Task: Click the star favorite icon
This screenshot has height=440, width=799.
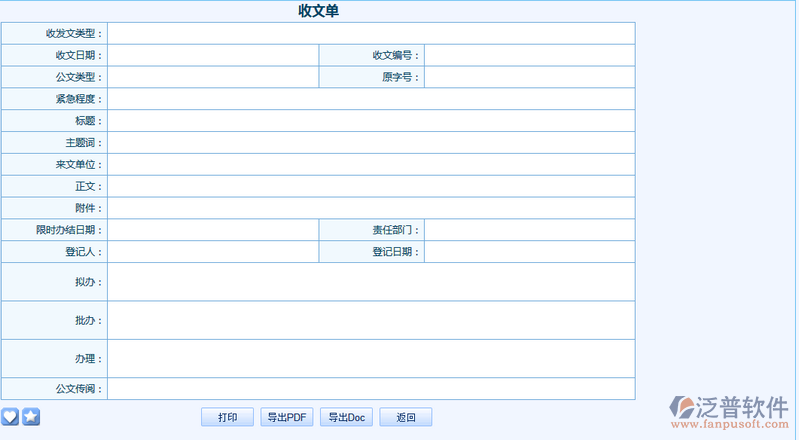Action: (31, 416)
